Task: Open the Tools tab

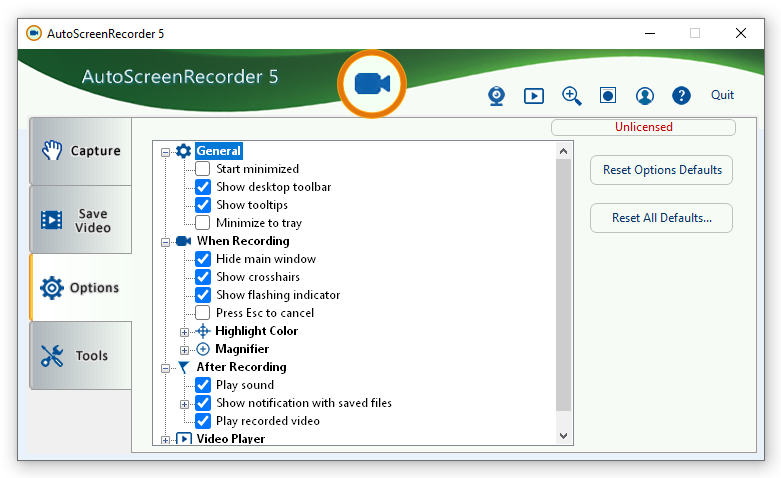Action: coord(81,356)
